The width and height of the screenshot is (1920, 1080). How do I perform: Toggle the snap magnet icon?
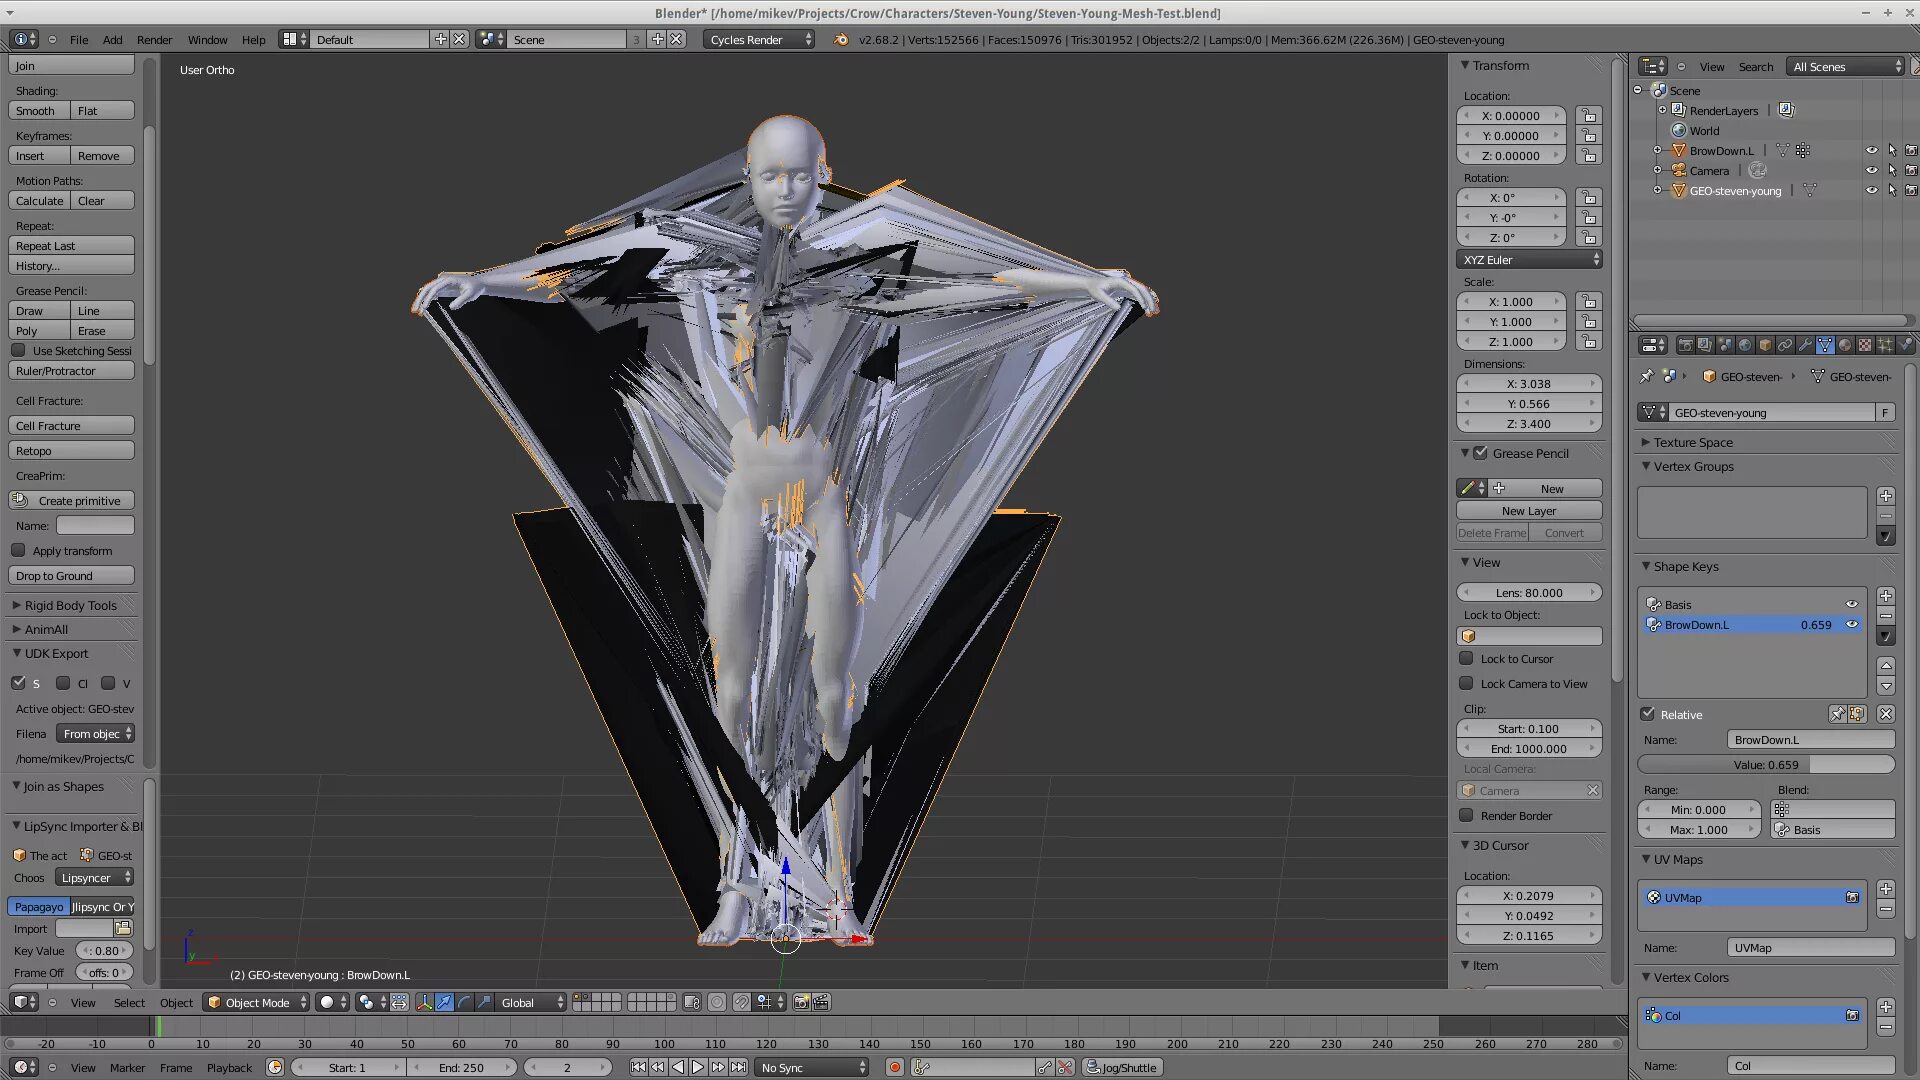pos(741,1002)
